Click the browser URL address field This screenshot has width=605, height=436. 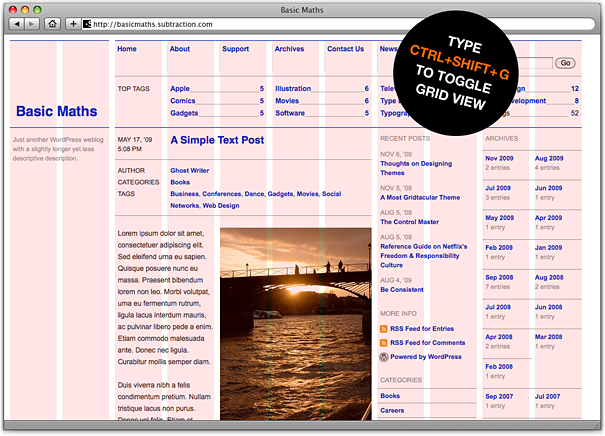pos(340,24)
